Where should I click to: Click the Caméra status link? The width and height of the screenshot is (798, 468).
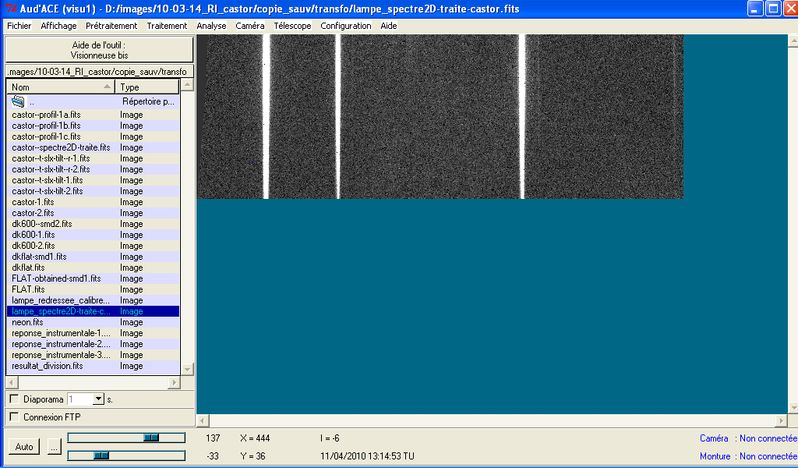[748, 438]
